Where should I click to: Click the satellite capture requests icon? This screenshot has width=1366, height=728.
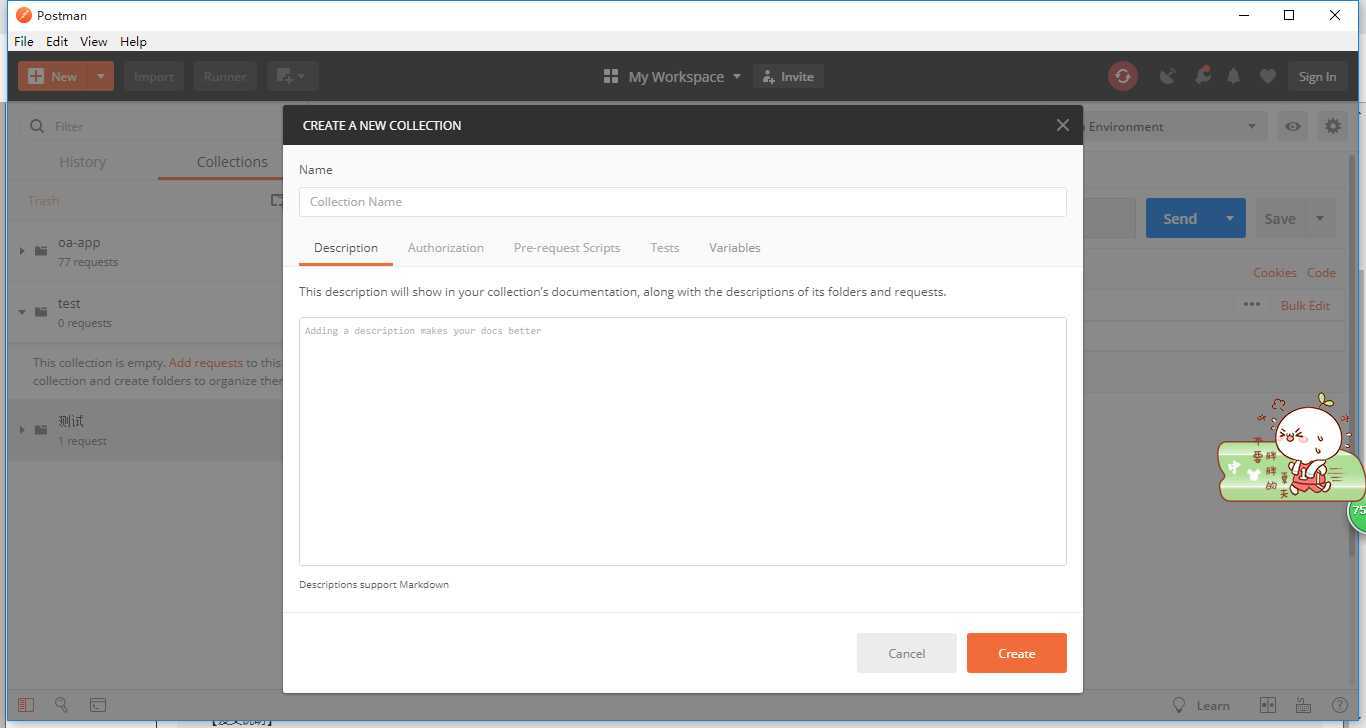click(x=1167, y=76)
